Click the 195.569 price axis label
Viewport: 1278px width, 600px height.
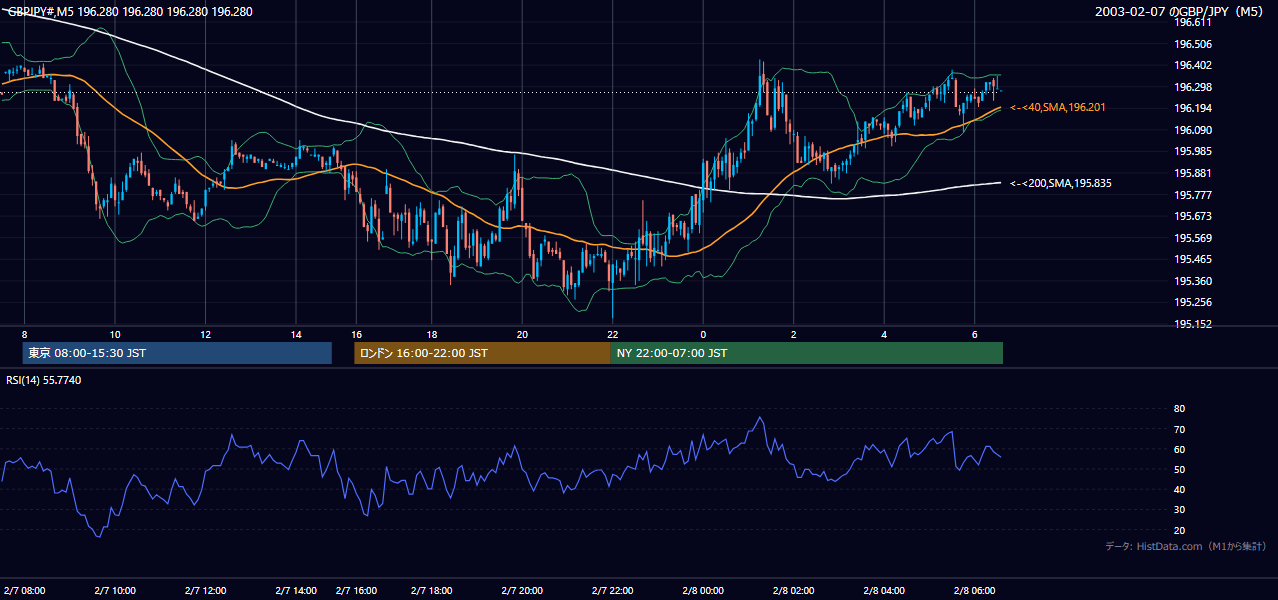click(1192, 238)
